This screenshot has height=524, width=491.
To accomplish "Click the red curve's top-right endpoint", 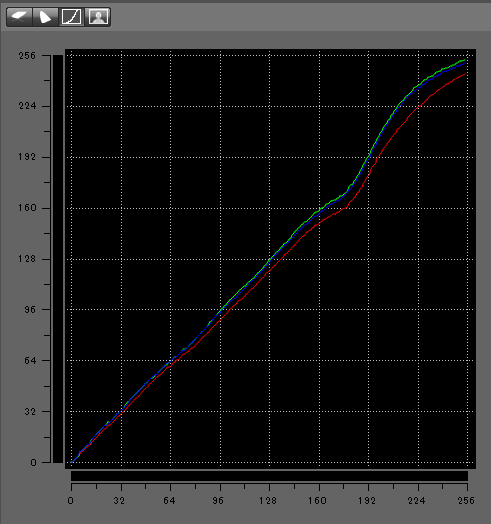I will click(x=465, y=74).
